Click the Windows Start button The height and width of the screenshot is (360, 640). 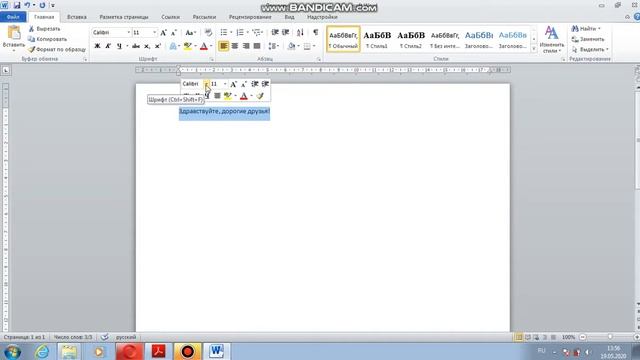[x=12, y=351]
